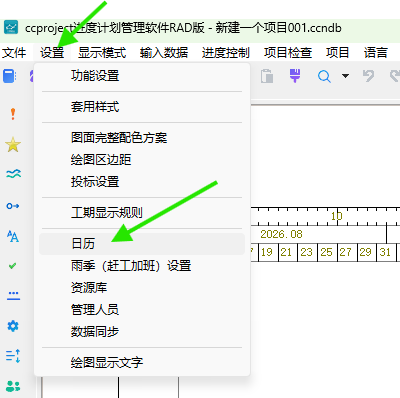Image resolution: width=400 pixels, height=398 pixels.
Task: Open the 项目检查 menu
Action: pos(288,53)
